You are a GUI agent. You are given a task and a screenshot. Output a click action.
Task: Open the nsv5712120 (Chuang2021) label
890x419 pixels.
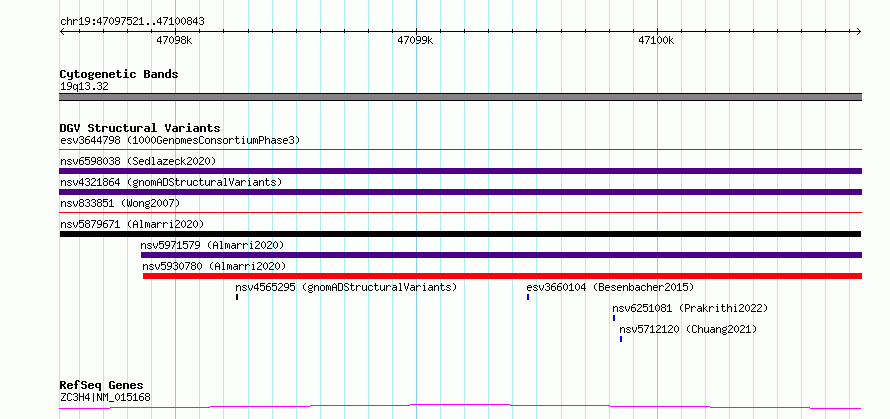(688, 329)
